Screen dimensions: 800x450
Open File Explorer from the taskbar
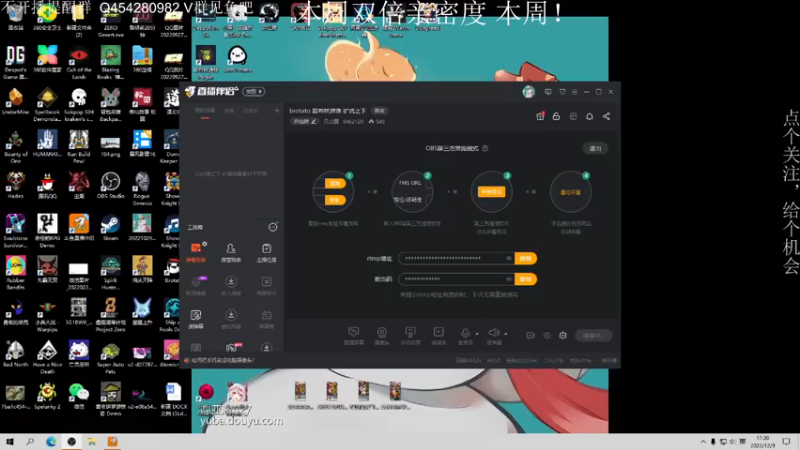pyautogui.click(x=92, y=441)
